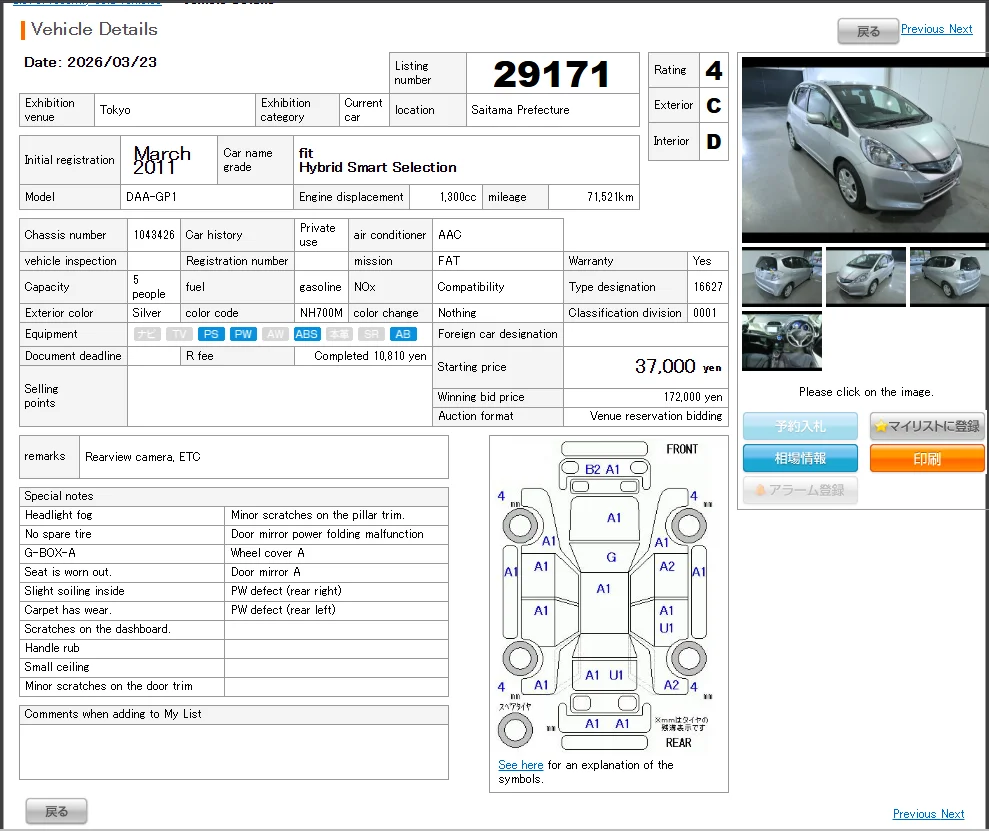Screen dimensions: 989x831
Task: Click the B2 A1 mark on front bumper diagram
Action: tap(602, 469)
